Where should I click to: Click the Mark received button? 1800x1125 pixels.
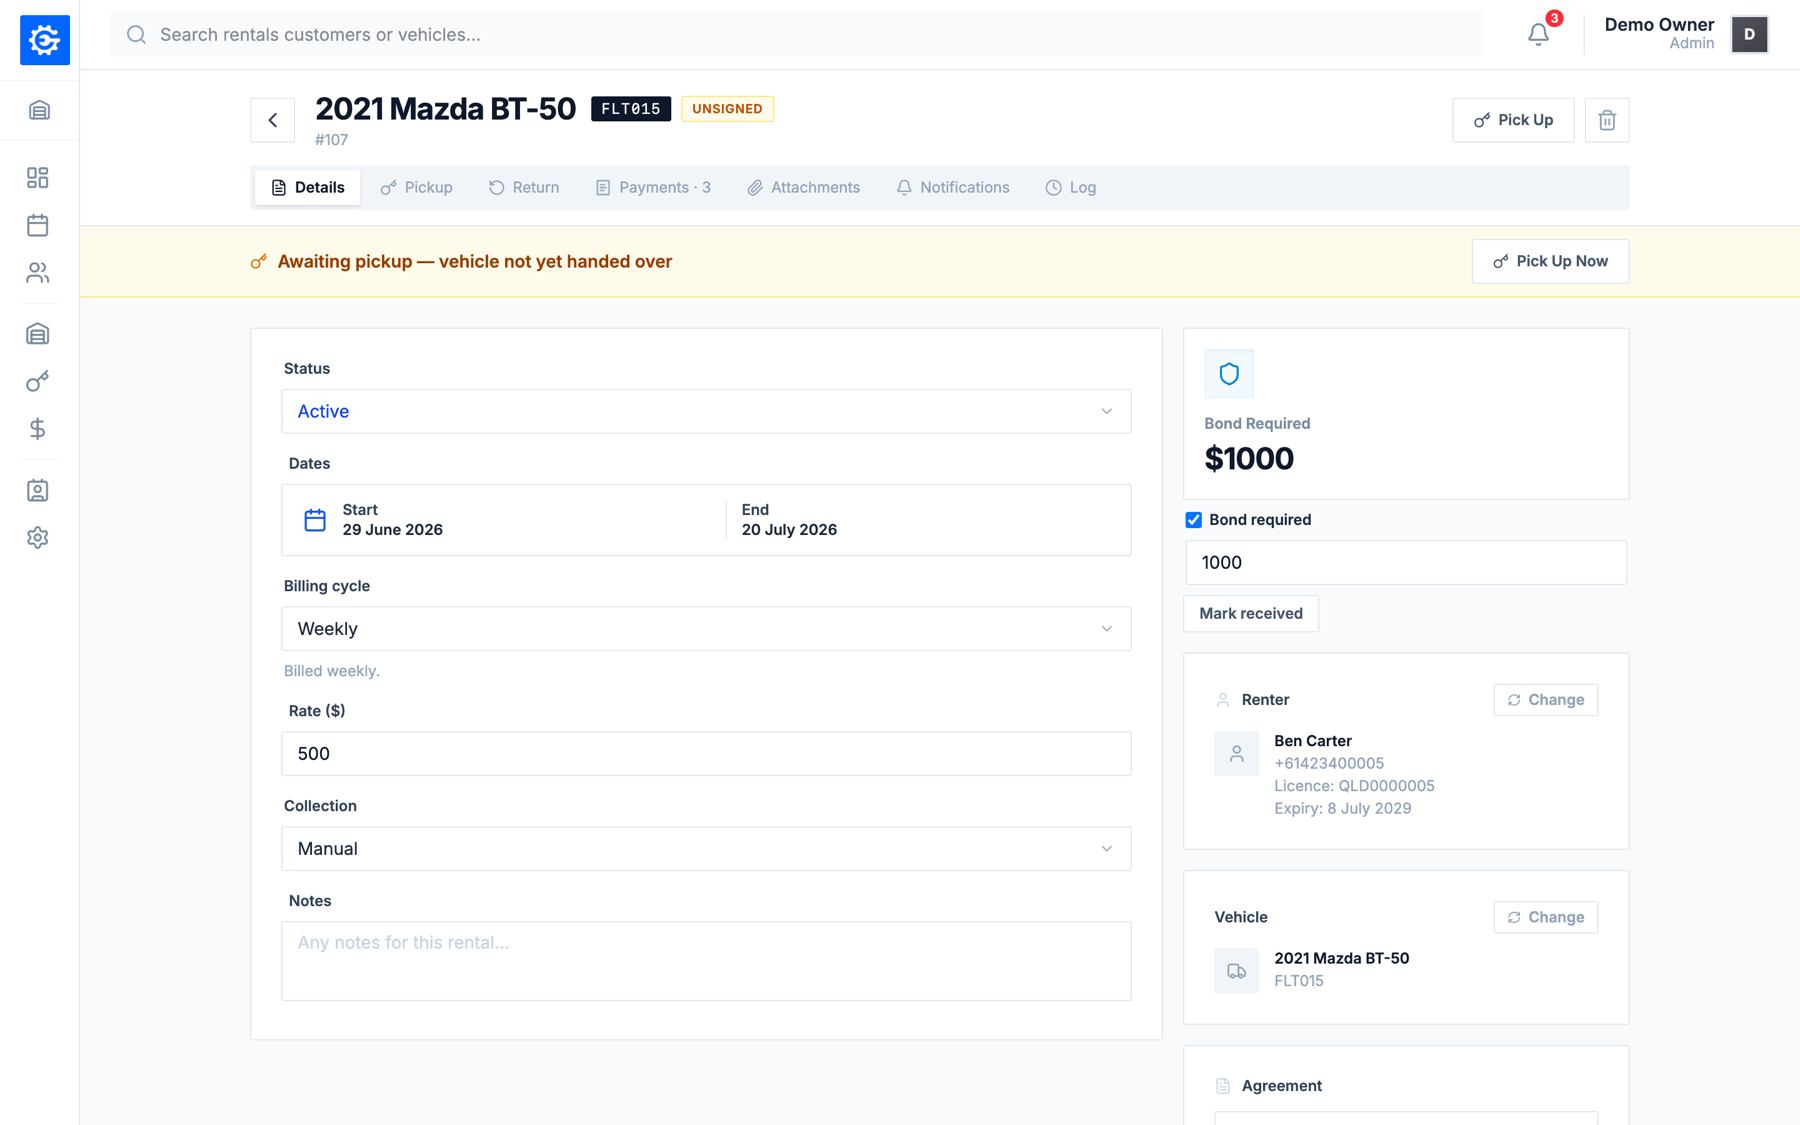[1251, 613]
